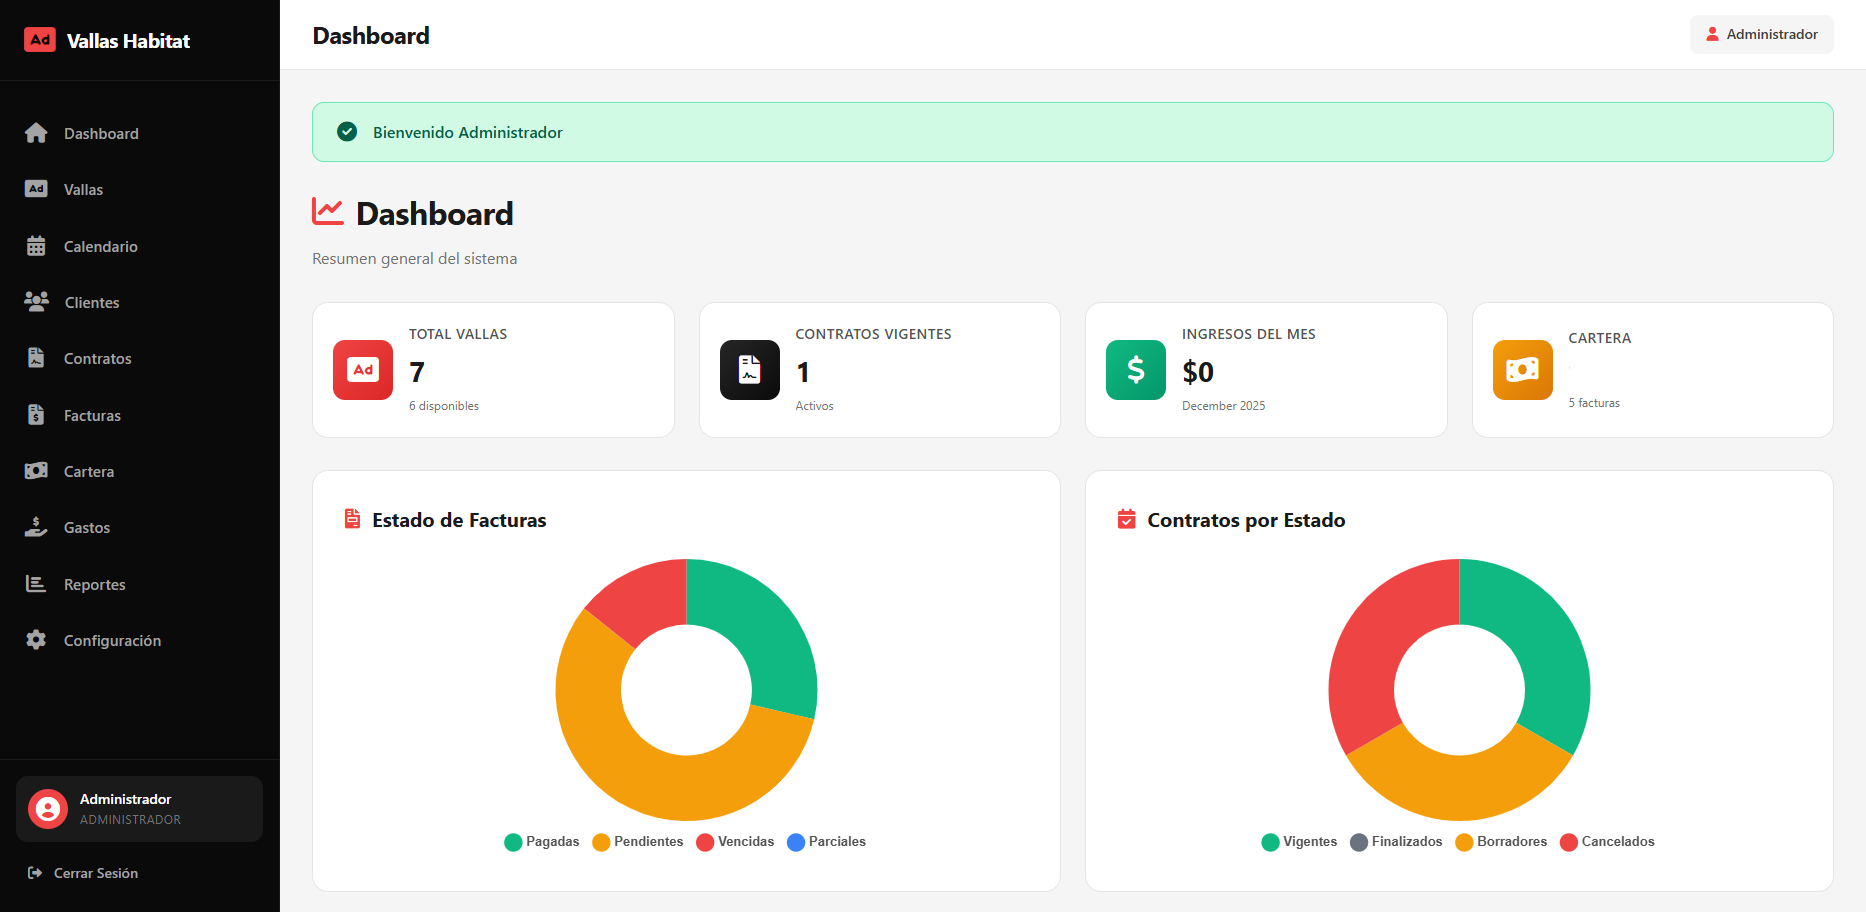Click the Configuración gear icon

(36, 640)
